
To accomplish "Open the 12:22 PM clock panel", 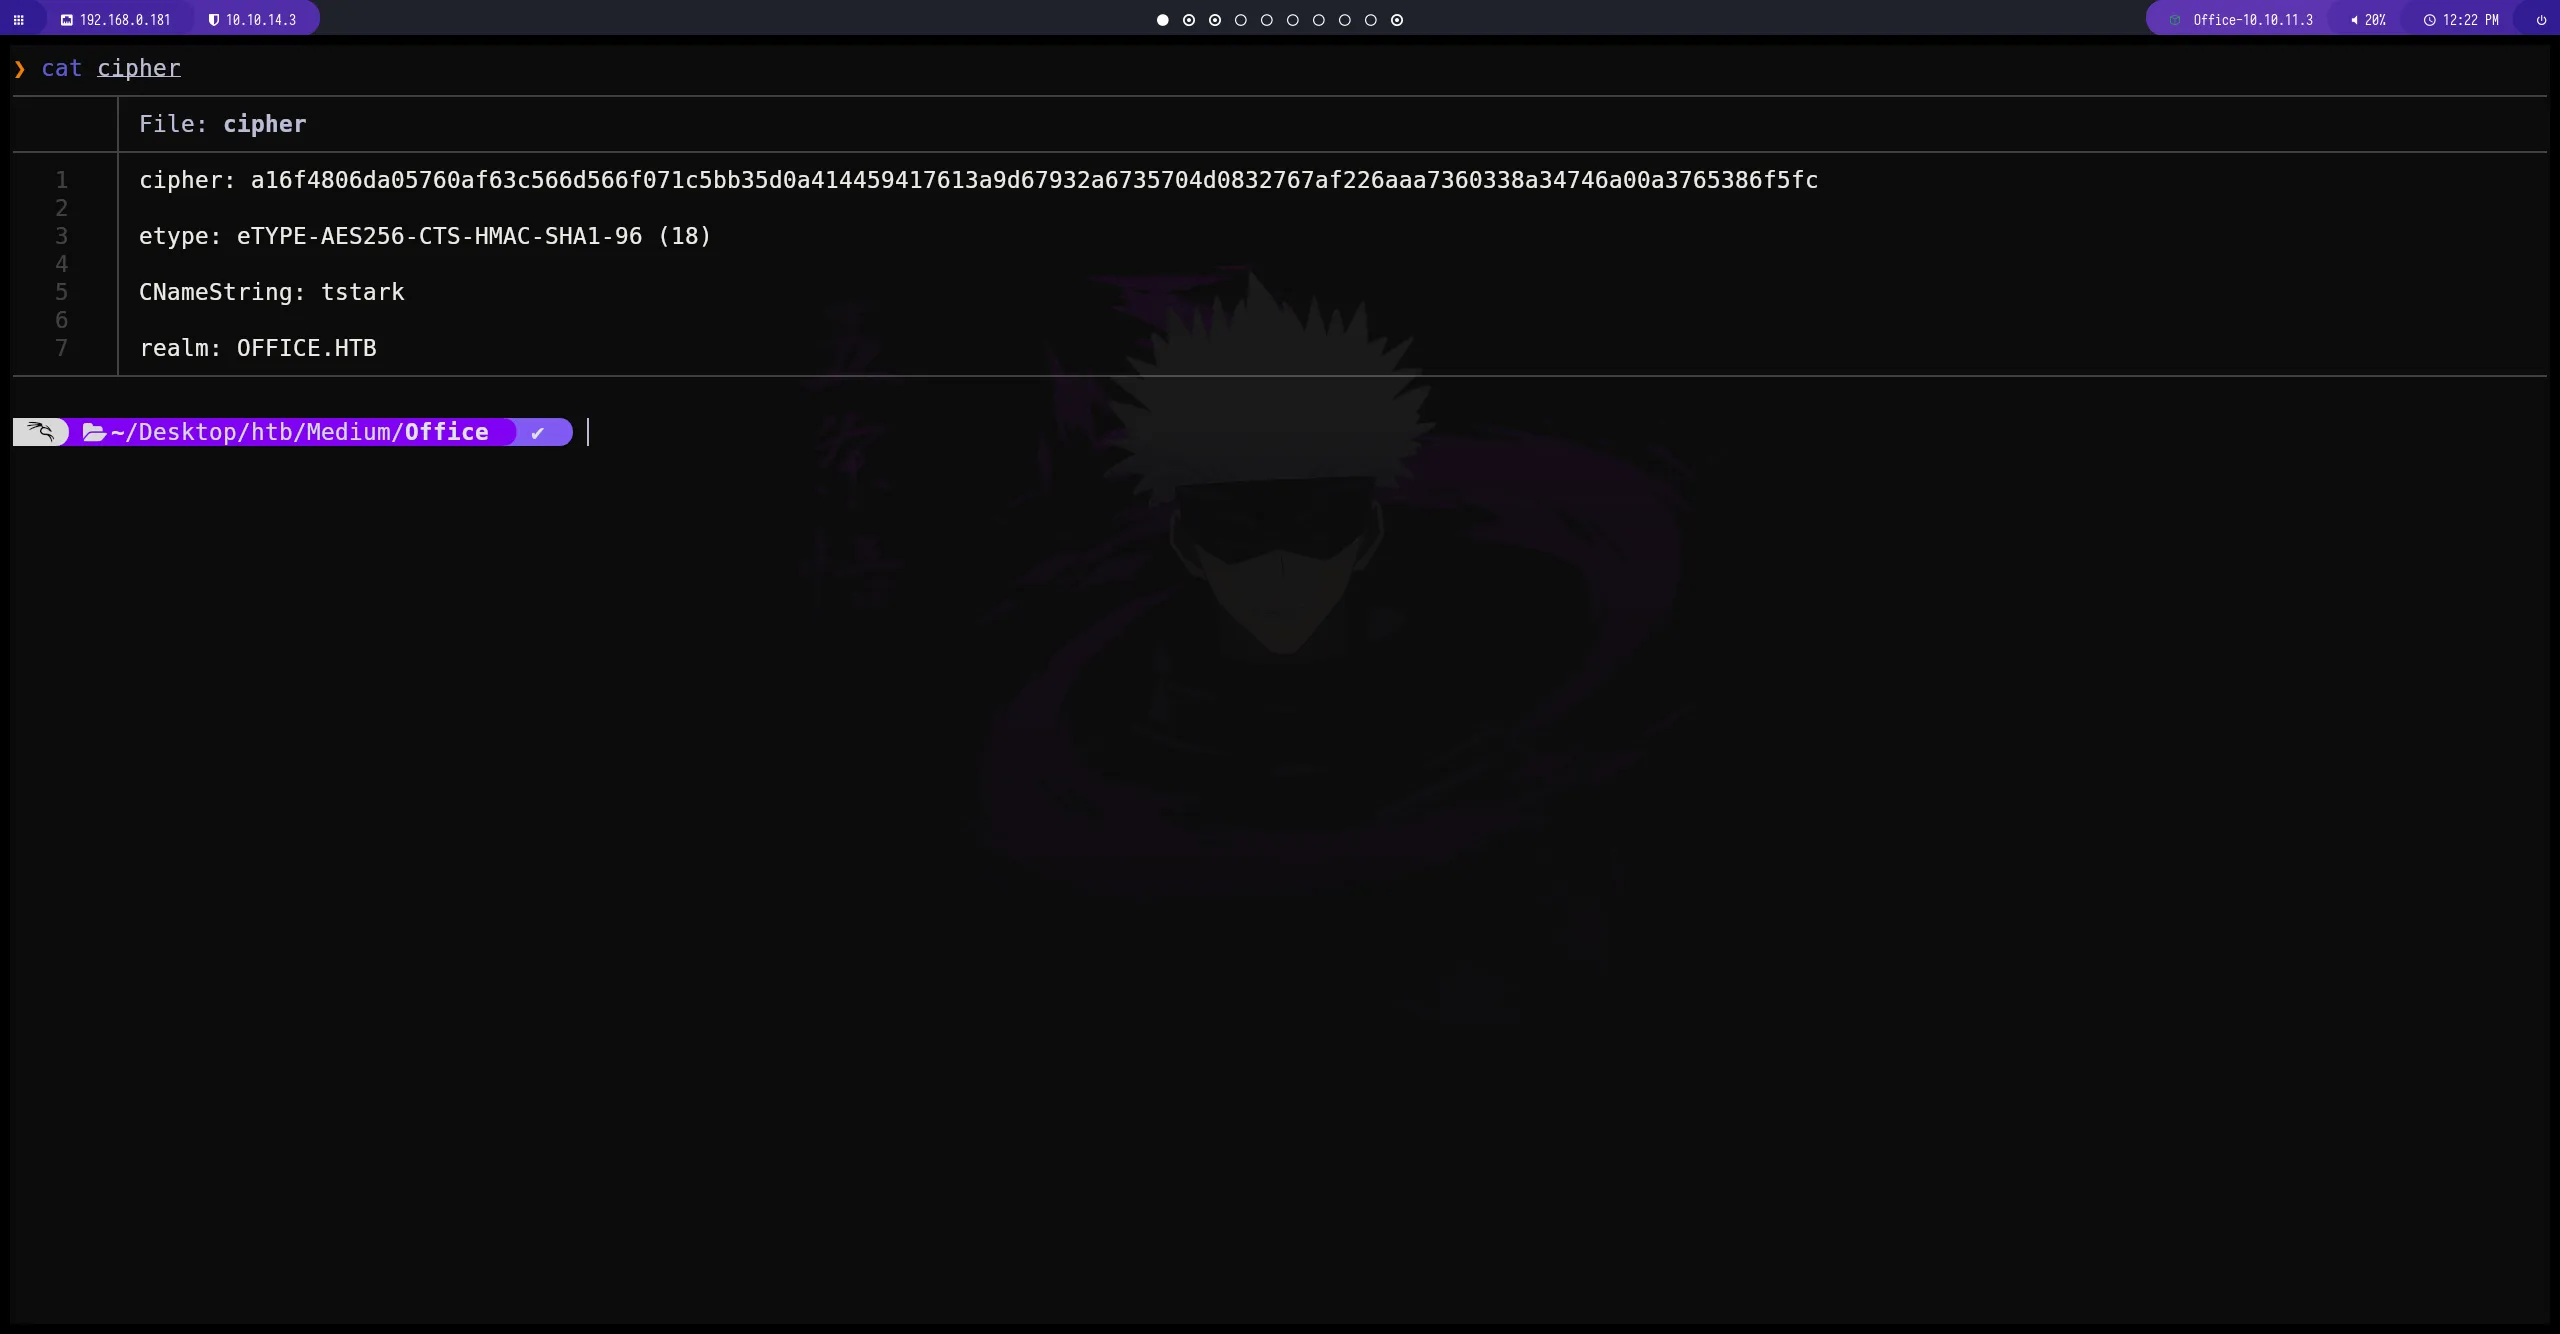I will pos(2466,19).
